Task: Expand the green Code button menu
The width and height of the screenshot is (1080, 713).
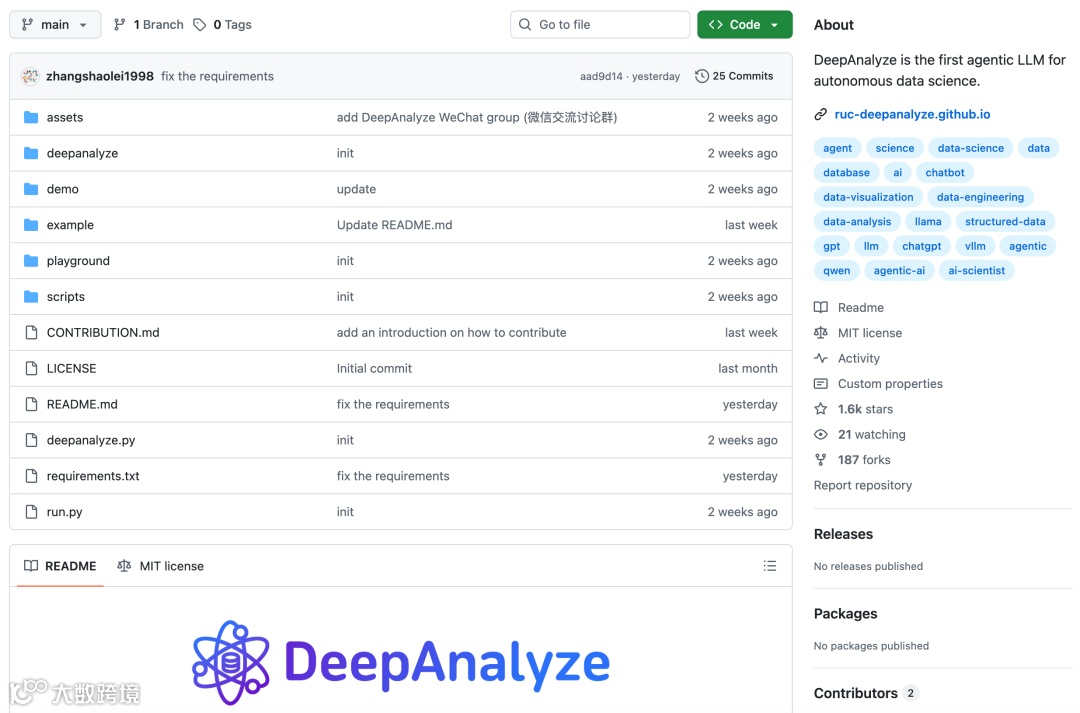Action: click(745, 25)
